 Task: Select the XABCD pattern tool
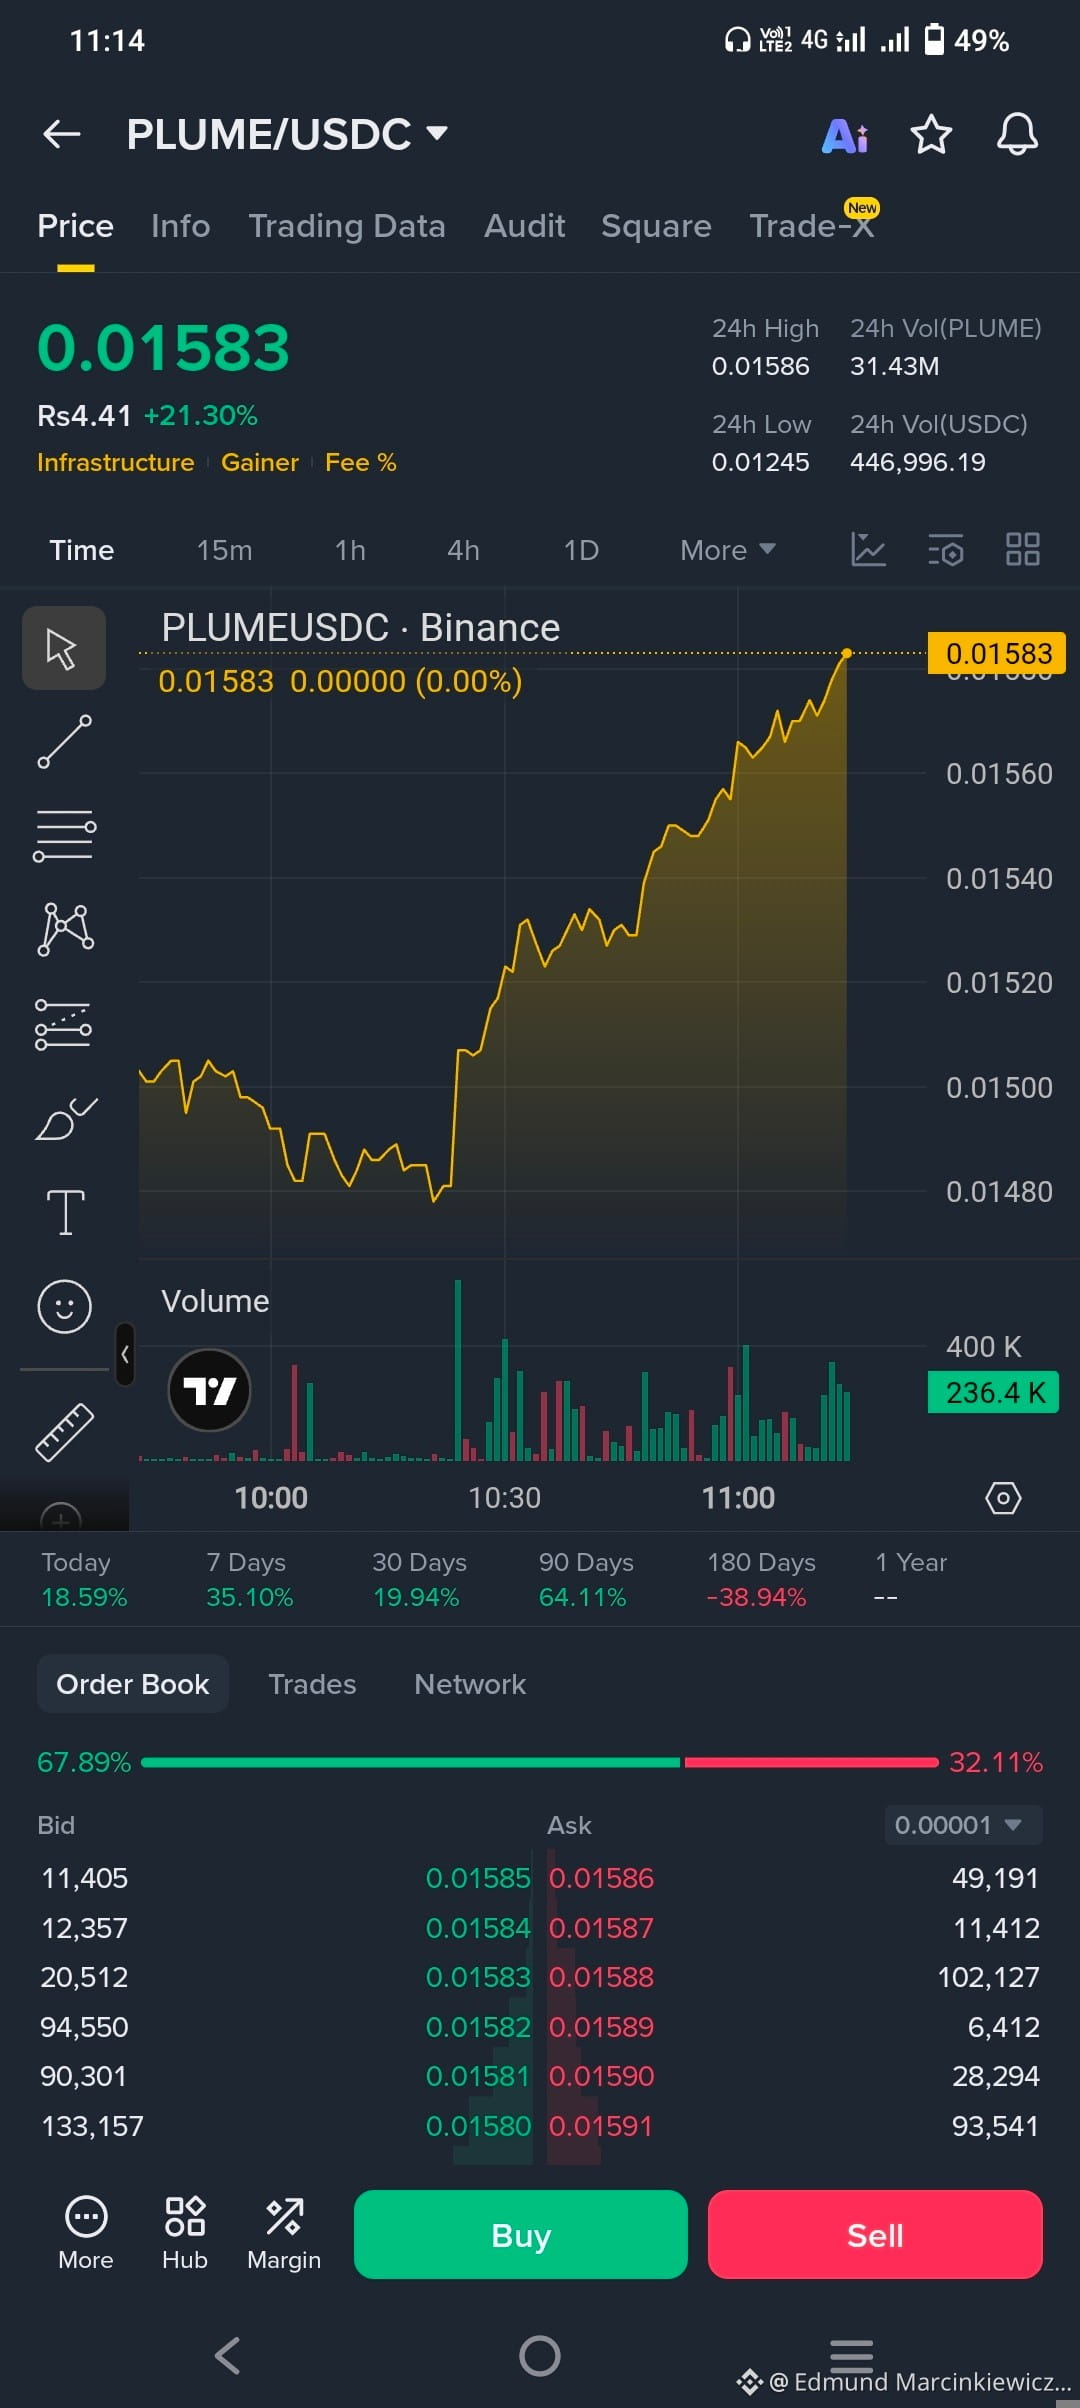[65, 929]
